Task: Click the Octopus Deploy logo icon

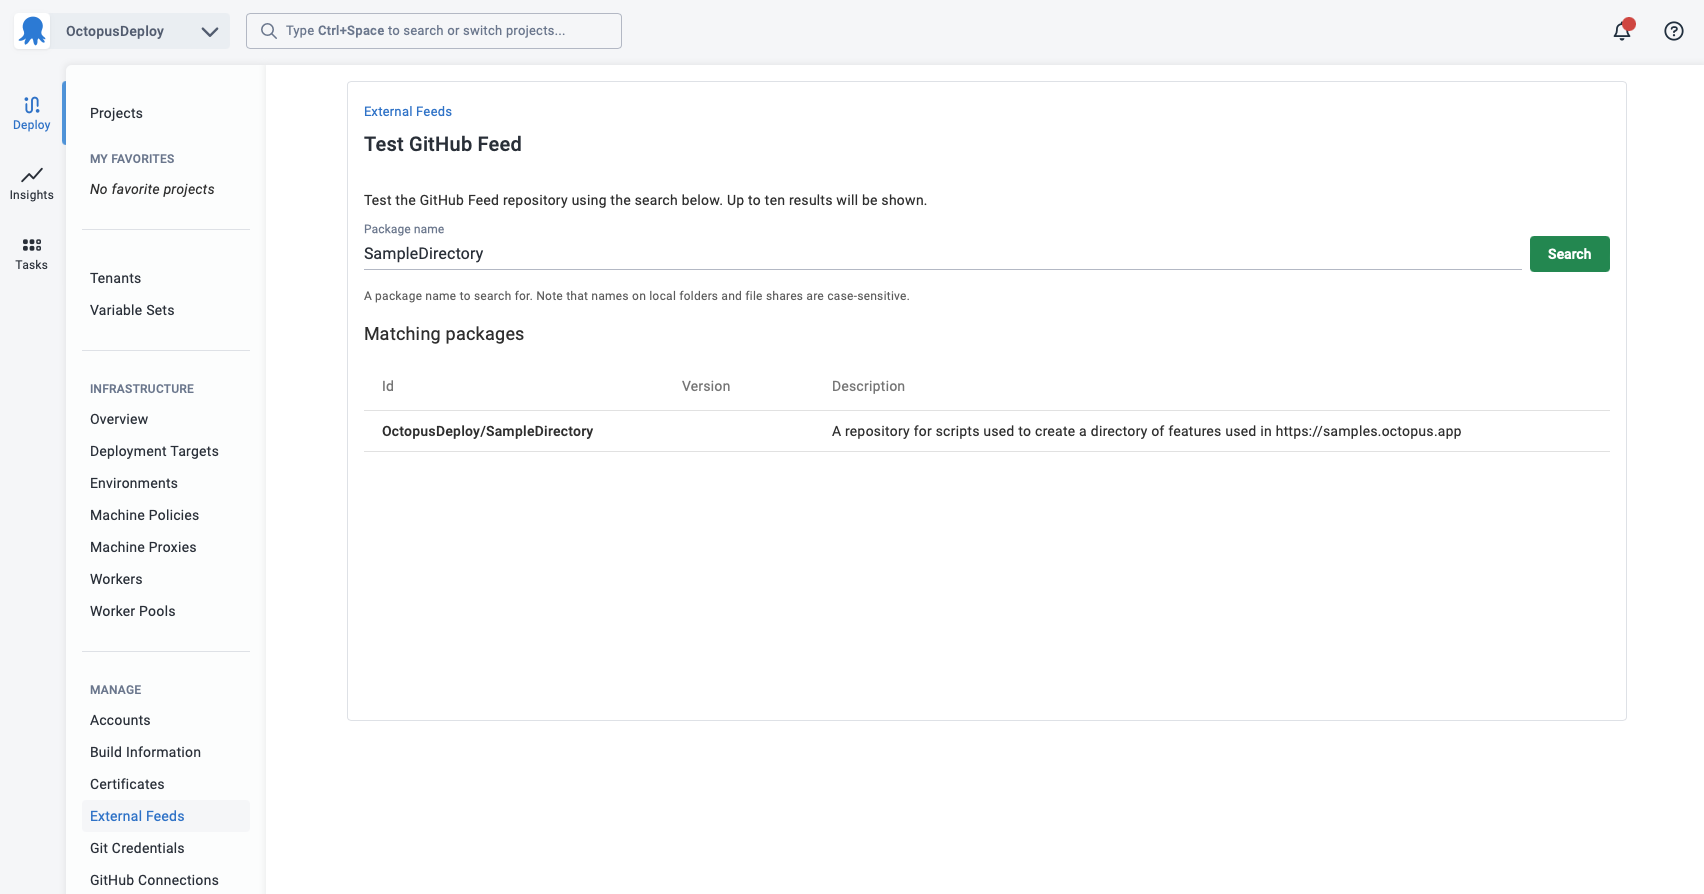Action: click(x=33, y=31)
